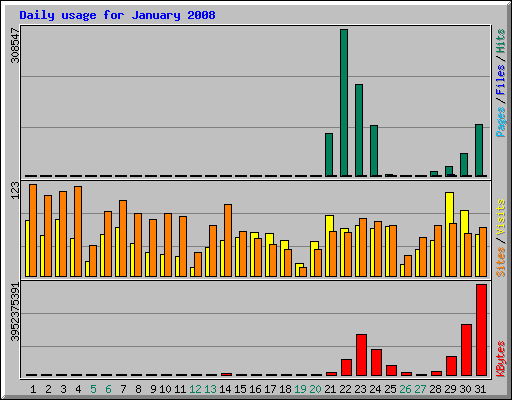Screen dimensions: 512x400
Task: Click the yellow visits bar for day 30
Action: pyautogui.click(x=464, y=222)
